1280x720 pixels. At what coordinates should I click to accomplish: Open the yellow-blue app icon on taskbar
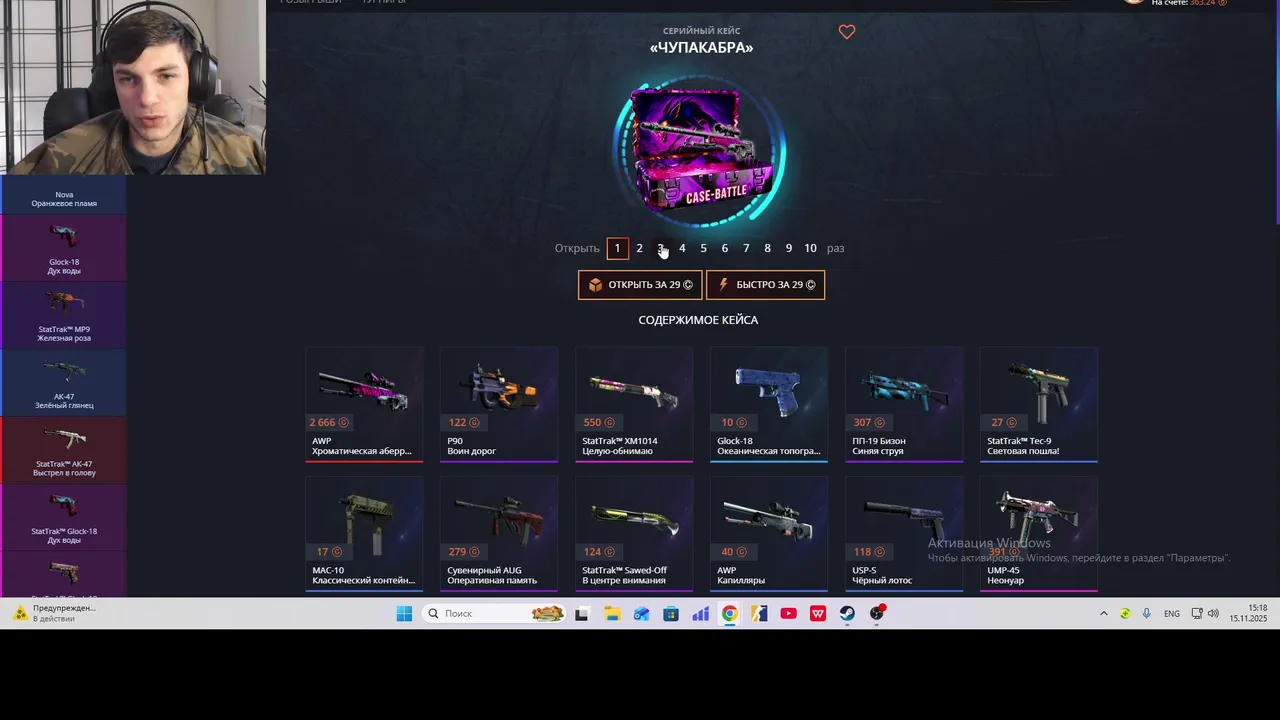pos(759,613)
